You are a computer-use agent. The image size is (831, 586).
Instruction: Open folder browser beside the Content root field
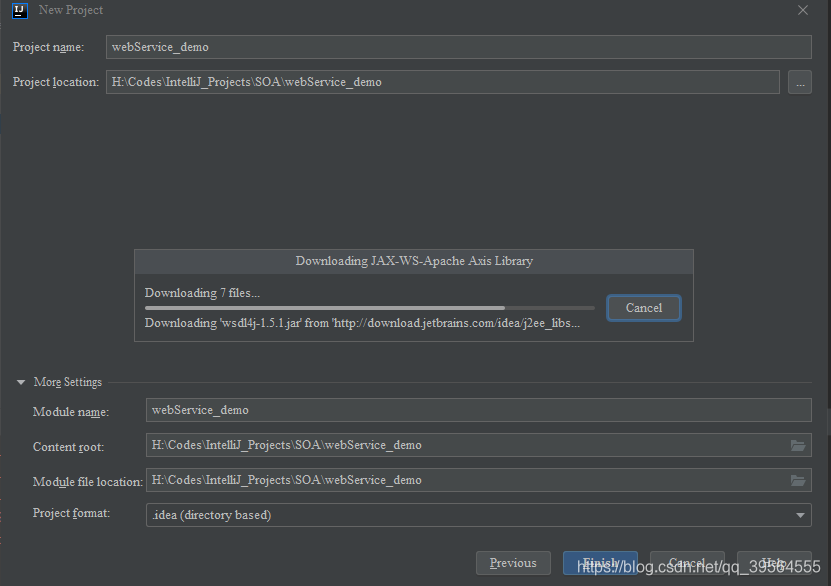pyautogui.click(x=797, y=445)
